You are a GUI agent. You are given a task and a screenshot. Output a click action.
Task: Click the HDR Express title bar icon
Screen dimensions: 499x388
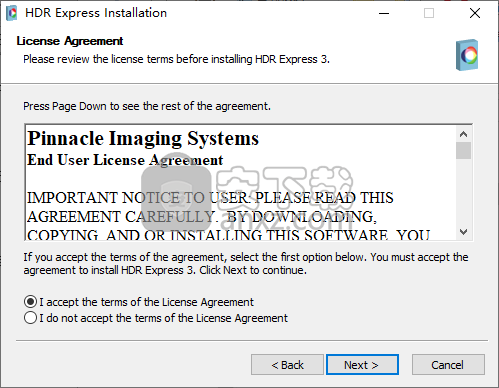pyautogui.click(x=12, y=13)
